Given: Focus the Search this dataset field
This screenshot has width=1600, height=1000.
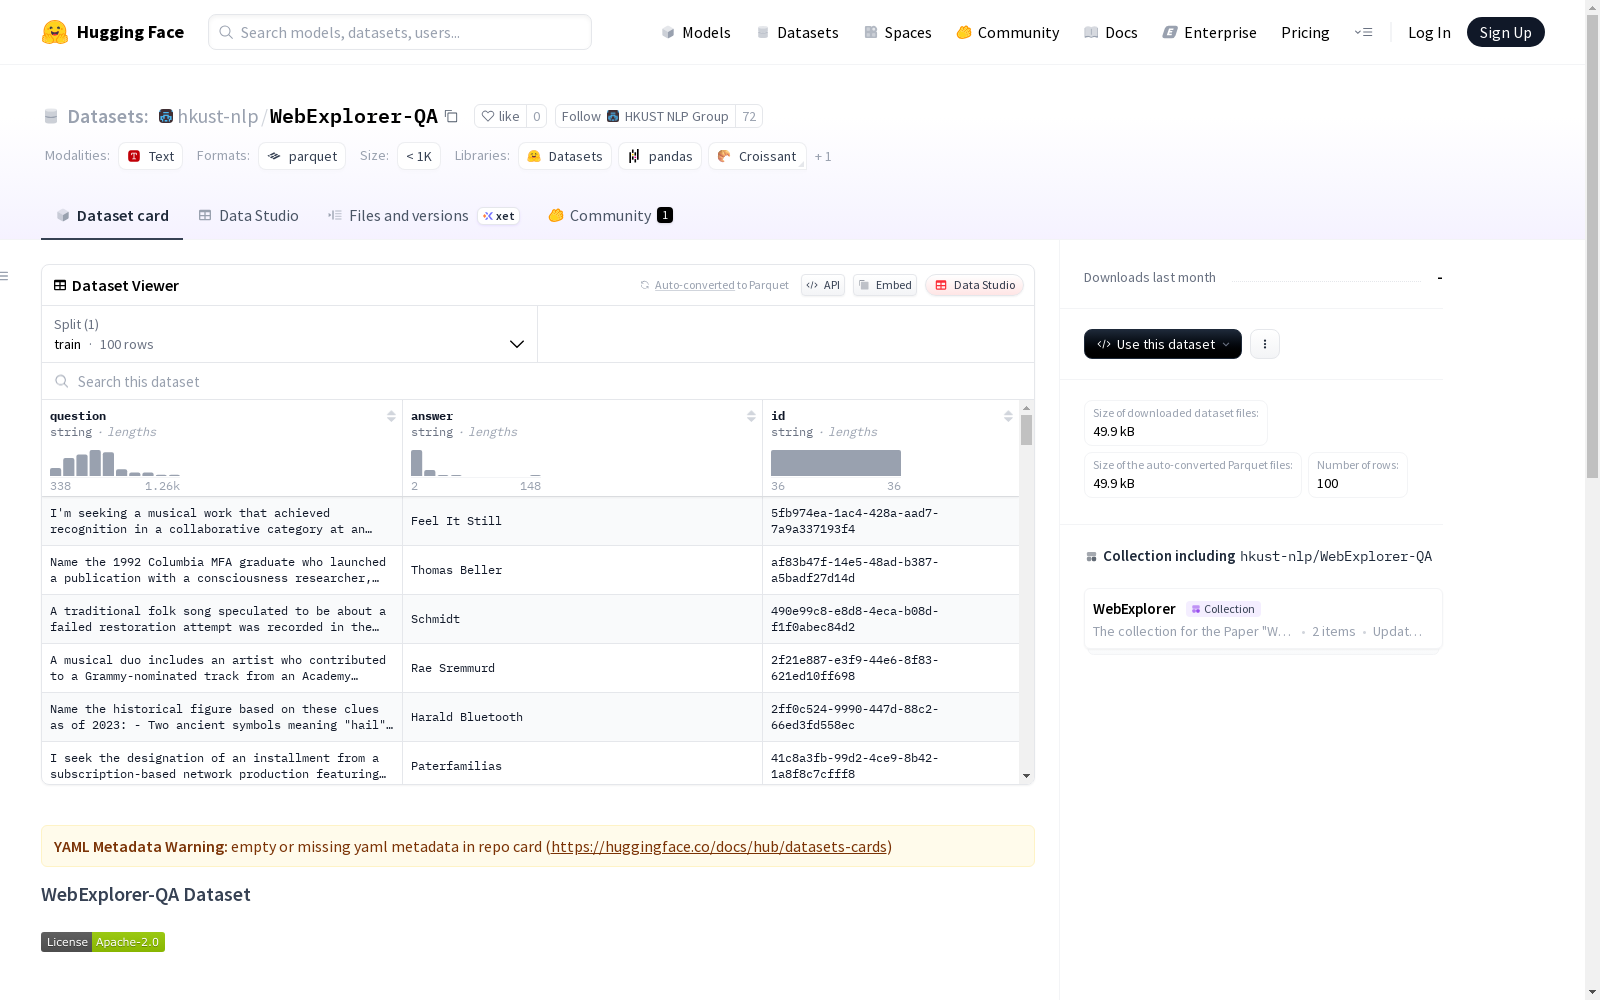Looking at the screenshot, I should coord(538,381).
